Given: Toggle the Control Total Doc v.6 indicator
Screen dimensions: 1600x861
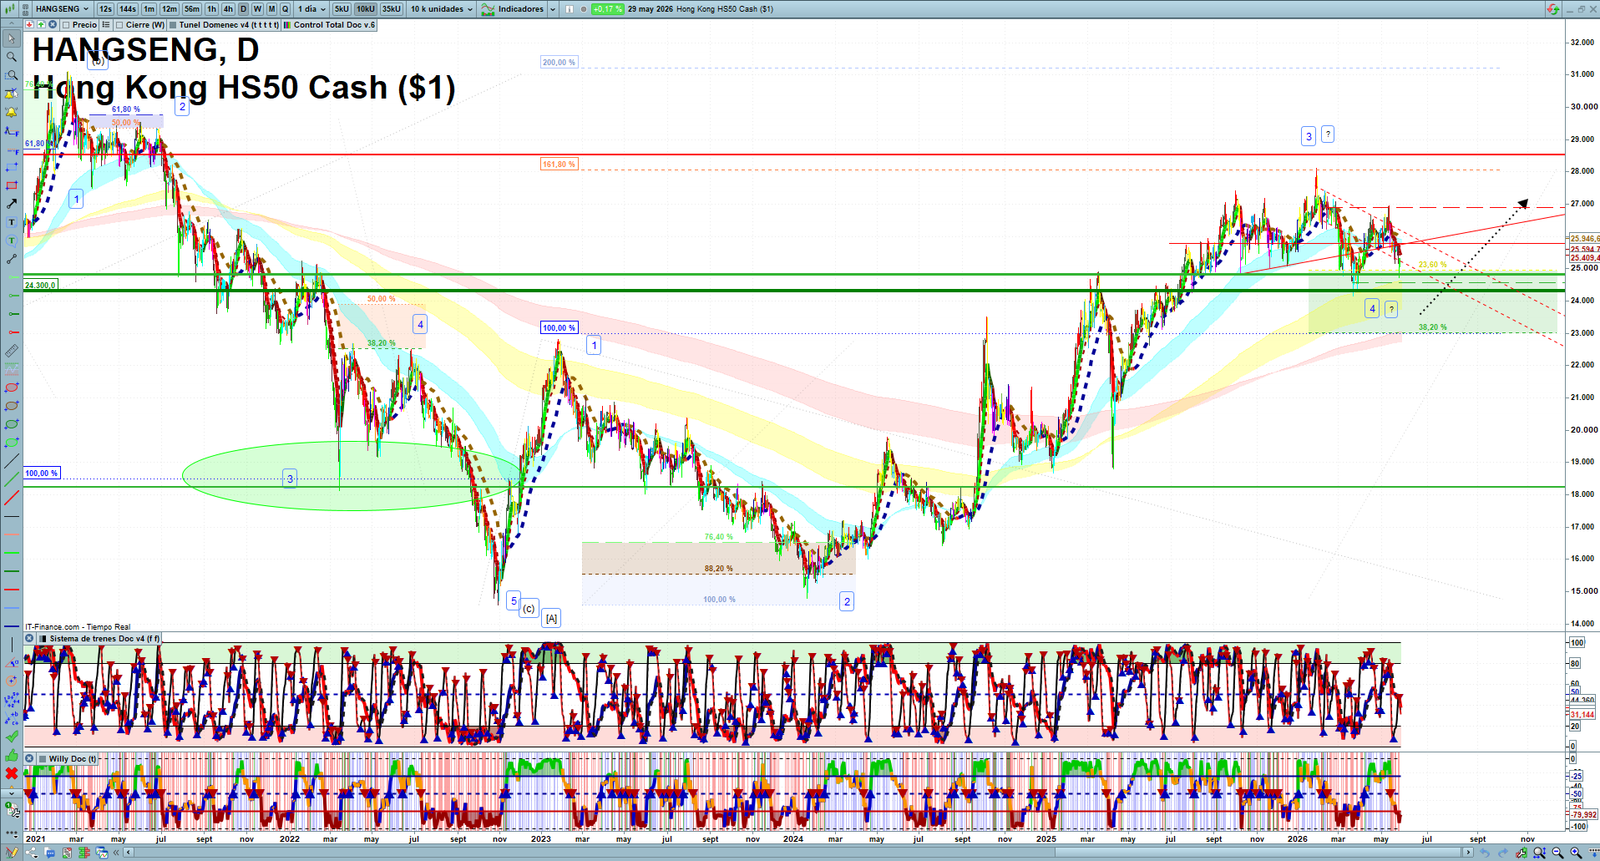Looking at the screenshot, I should [287, 25].
